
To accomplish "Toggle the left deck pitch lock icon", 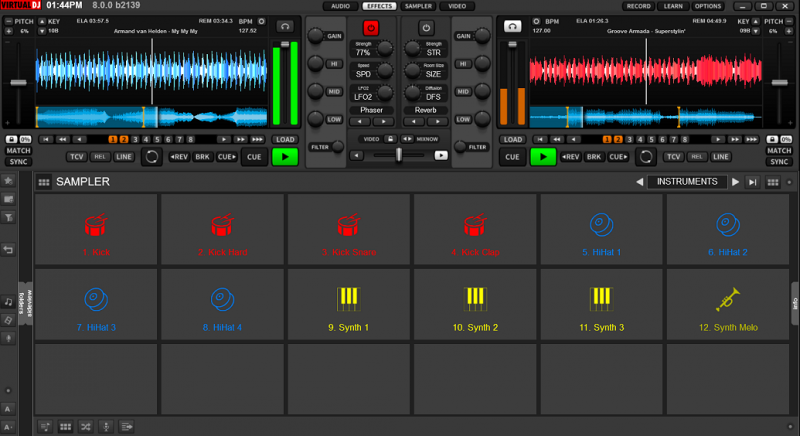I will (11, 139).
